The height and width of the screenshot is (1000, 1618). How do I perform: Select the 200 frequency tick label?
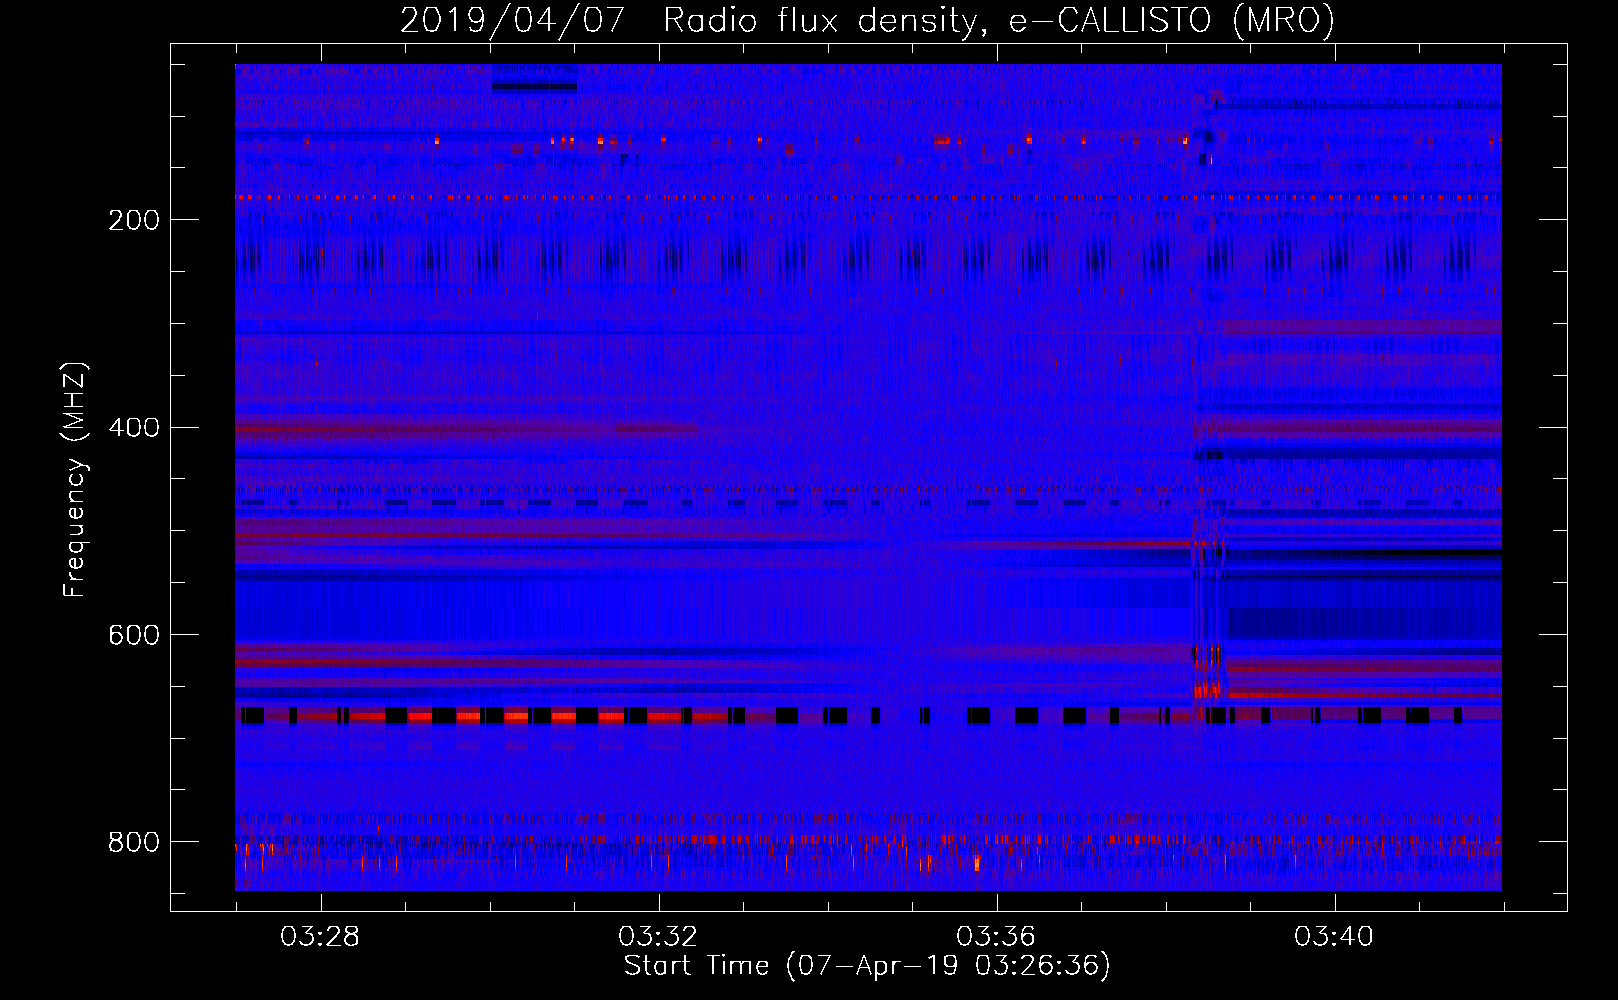tap(134, 220)
